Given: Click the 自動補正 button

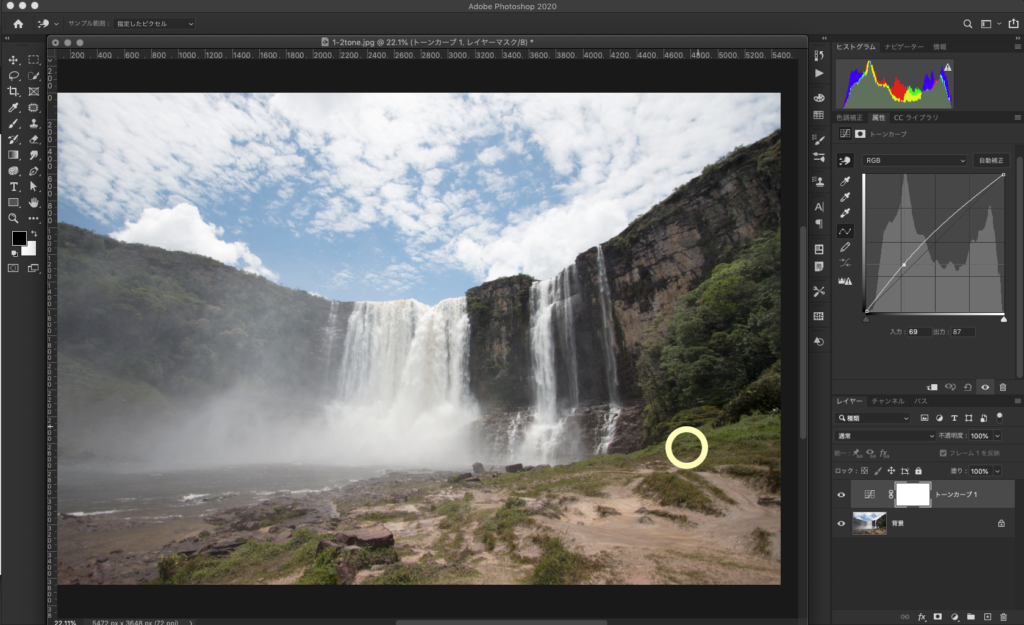Looking at the screenshot, I should coord(990,160).
